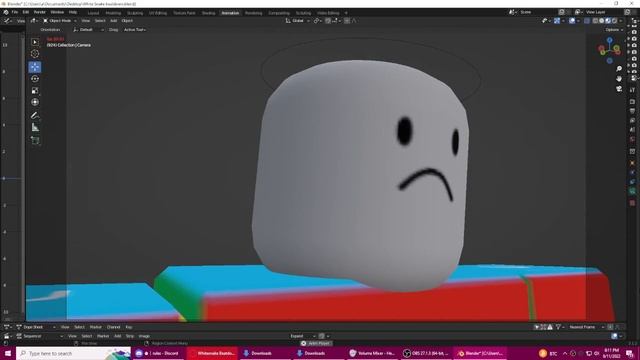Toggle camera view with camera icon
The image size is (640, 360).
click(x=619, y=89)
